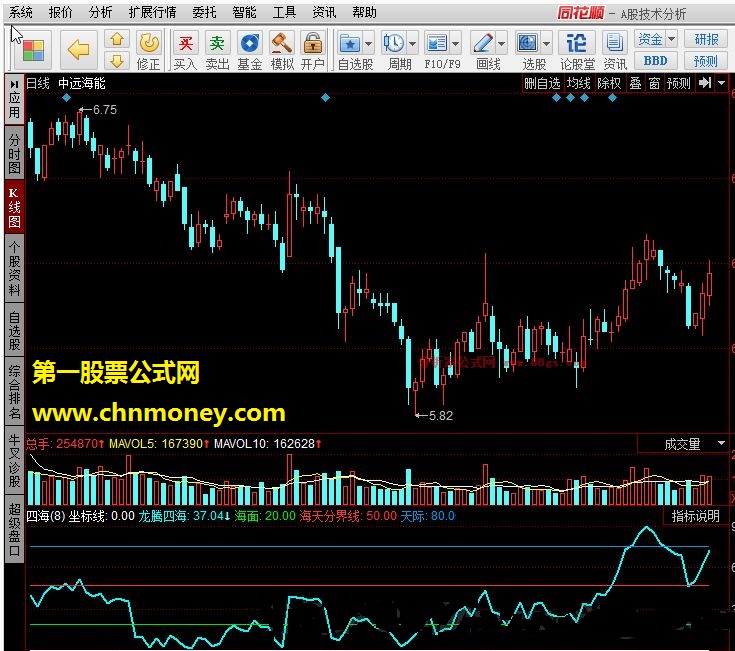735x651 pixels.
Task: Expand the 选股 dropdown arrow
Action: pyautogui.click(x=546, y=44)
